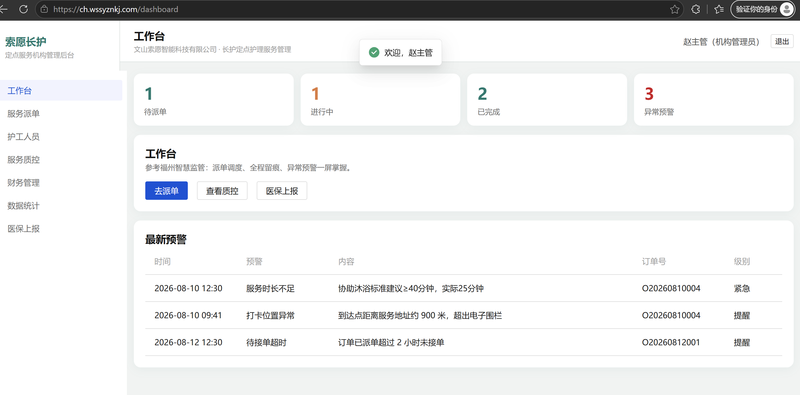Click order O20260810004 in 打卡位置异常 row
This screenshot has width=800, height=395.
[671, 315]
